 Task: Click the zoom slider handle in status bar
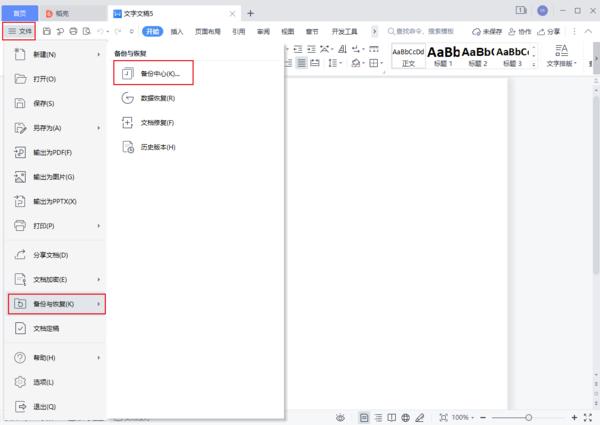coord(528,417)
